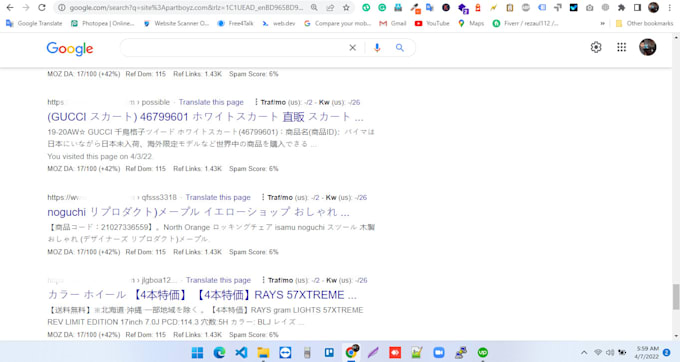Open Trello from taskbar
The image size is (680, 362).
[329, 352]
